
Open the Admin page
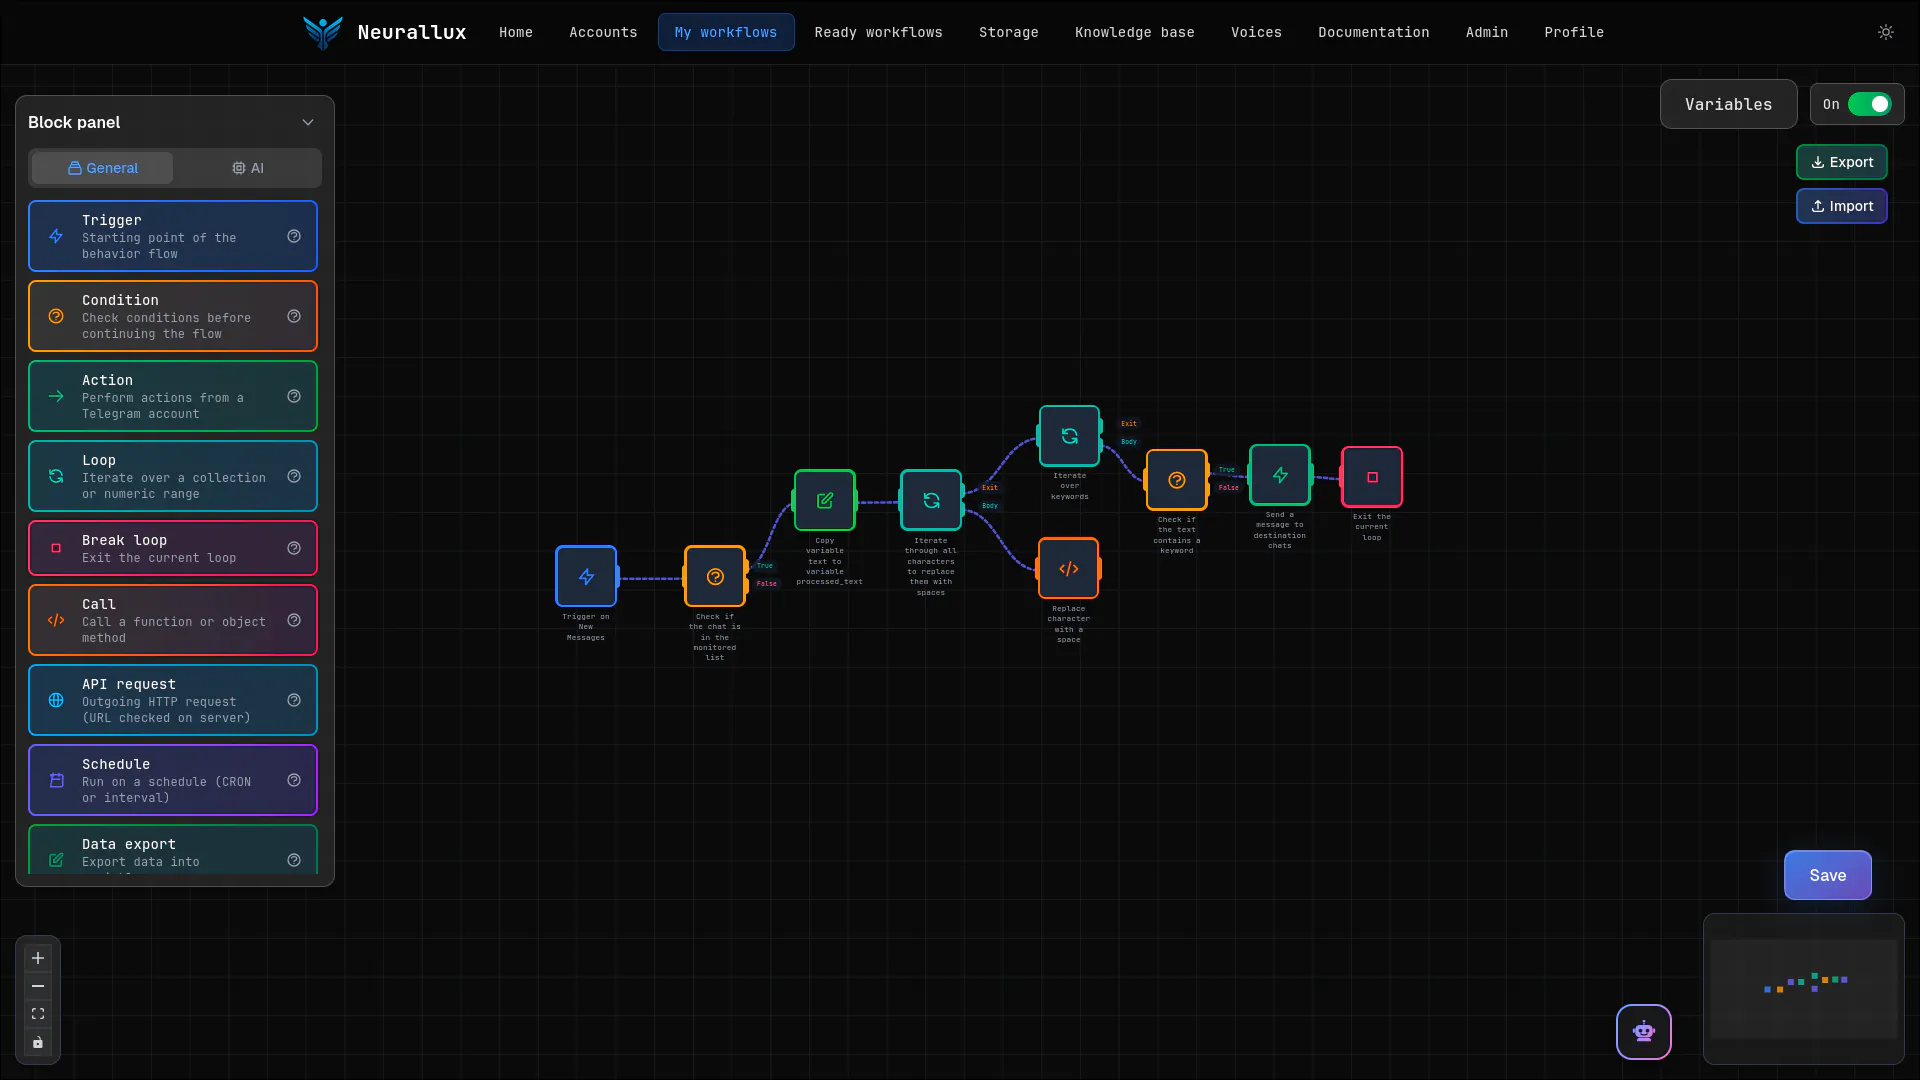click(1486, 32)
